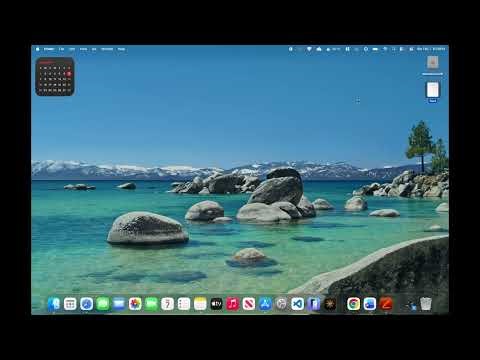Screen dimensions: 480x360
Task: Open Apple News in the dock
Action: pyautogui.click(x=249, y=304)
